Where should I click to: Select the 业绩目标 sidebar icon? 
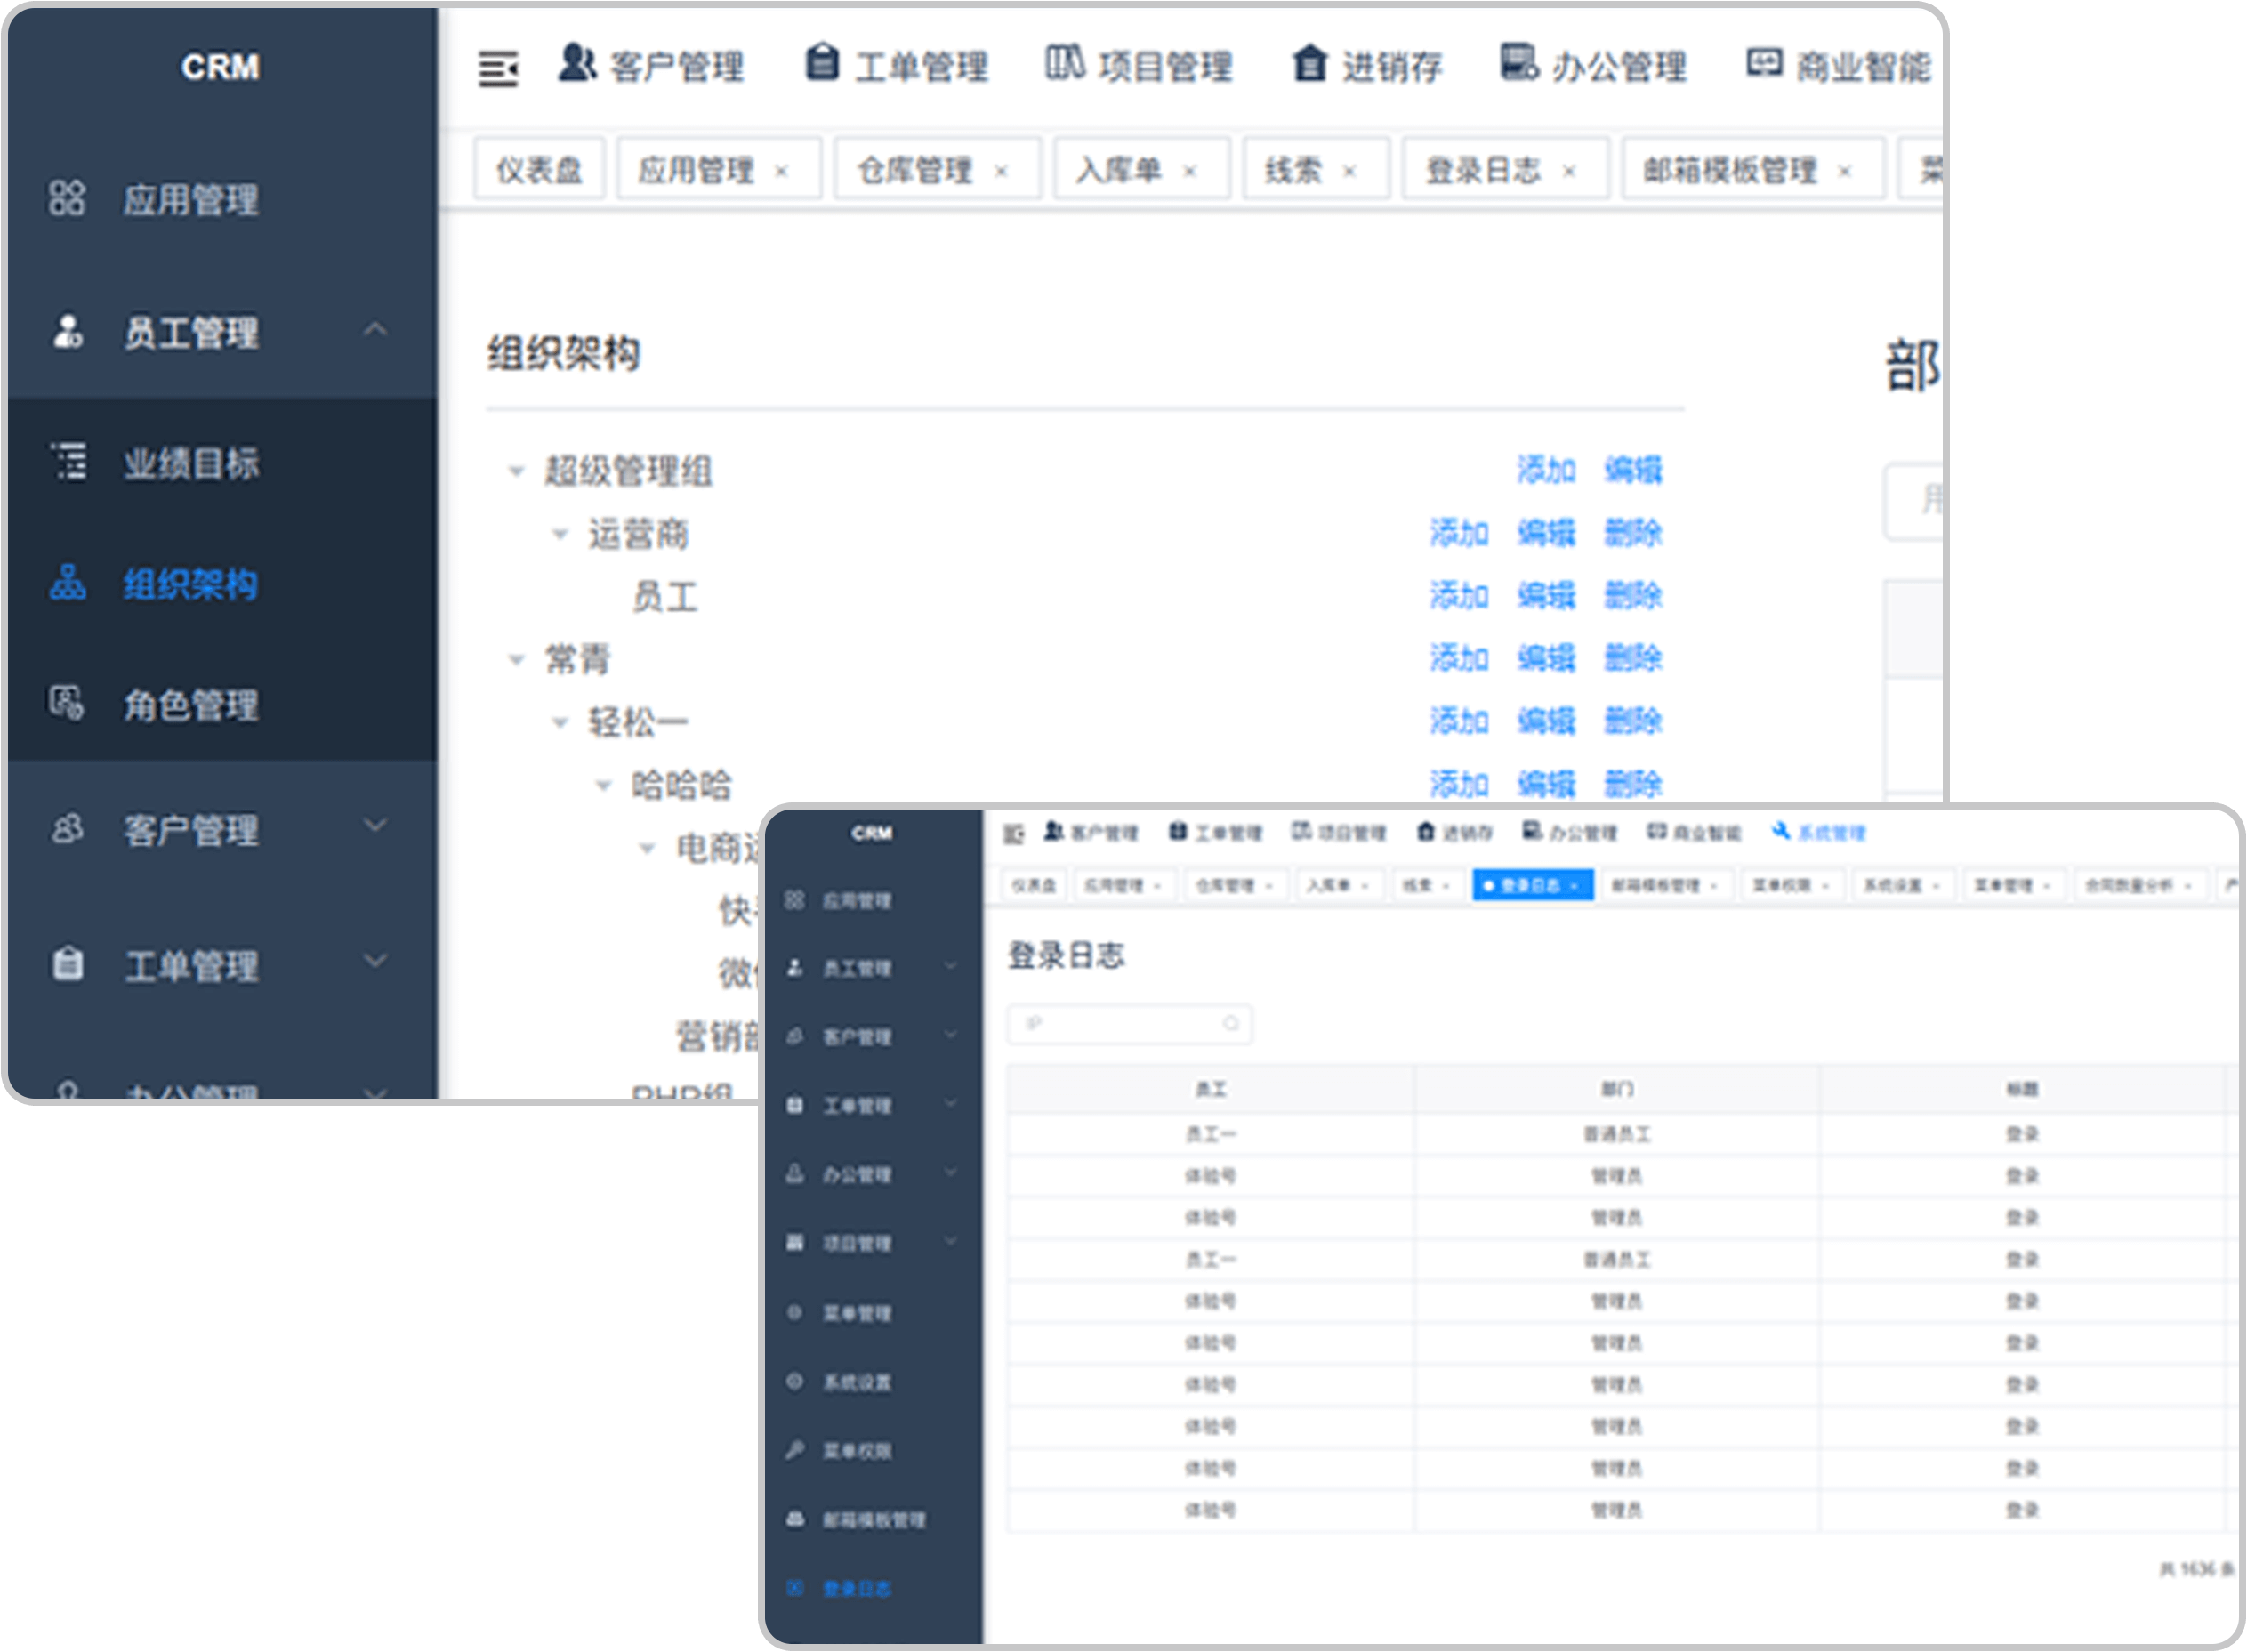[68, 463]
